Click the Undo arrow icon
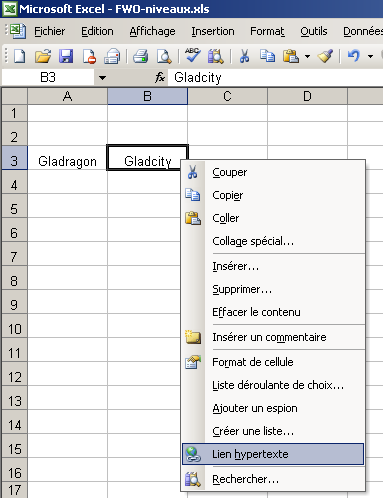 (354, 56)
